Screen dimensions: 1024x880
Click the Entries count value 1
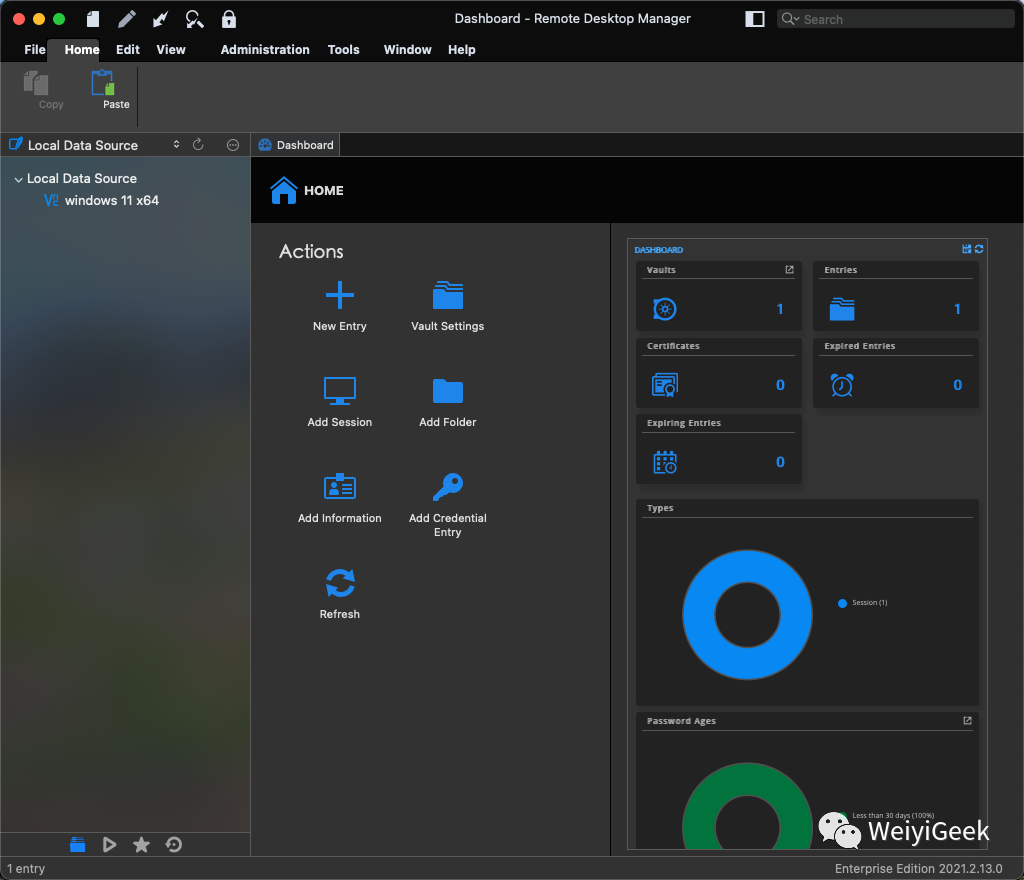click(x=957, y=309)
